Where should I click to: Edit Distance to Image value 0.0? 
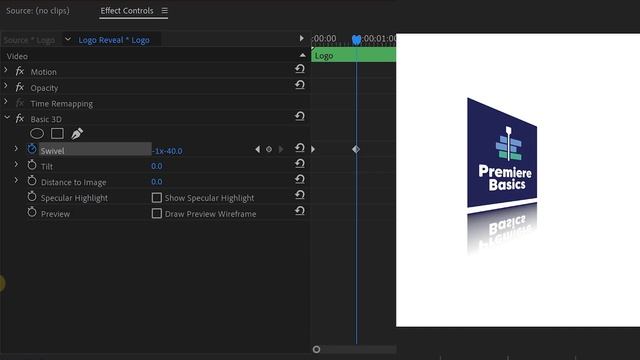pyautogui.click(x=157, y=182)
